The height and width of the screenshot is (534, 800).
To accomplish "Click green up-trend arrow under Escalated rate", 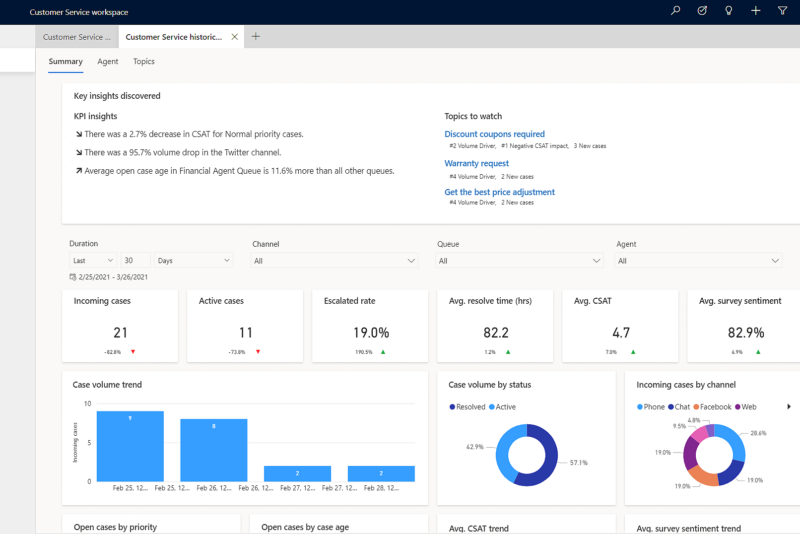I will (x=383, y=351).
